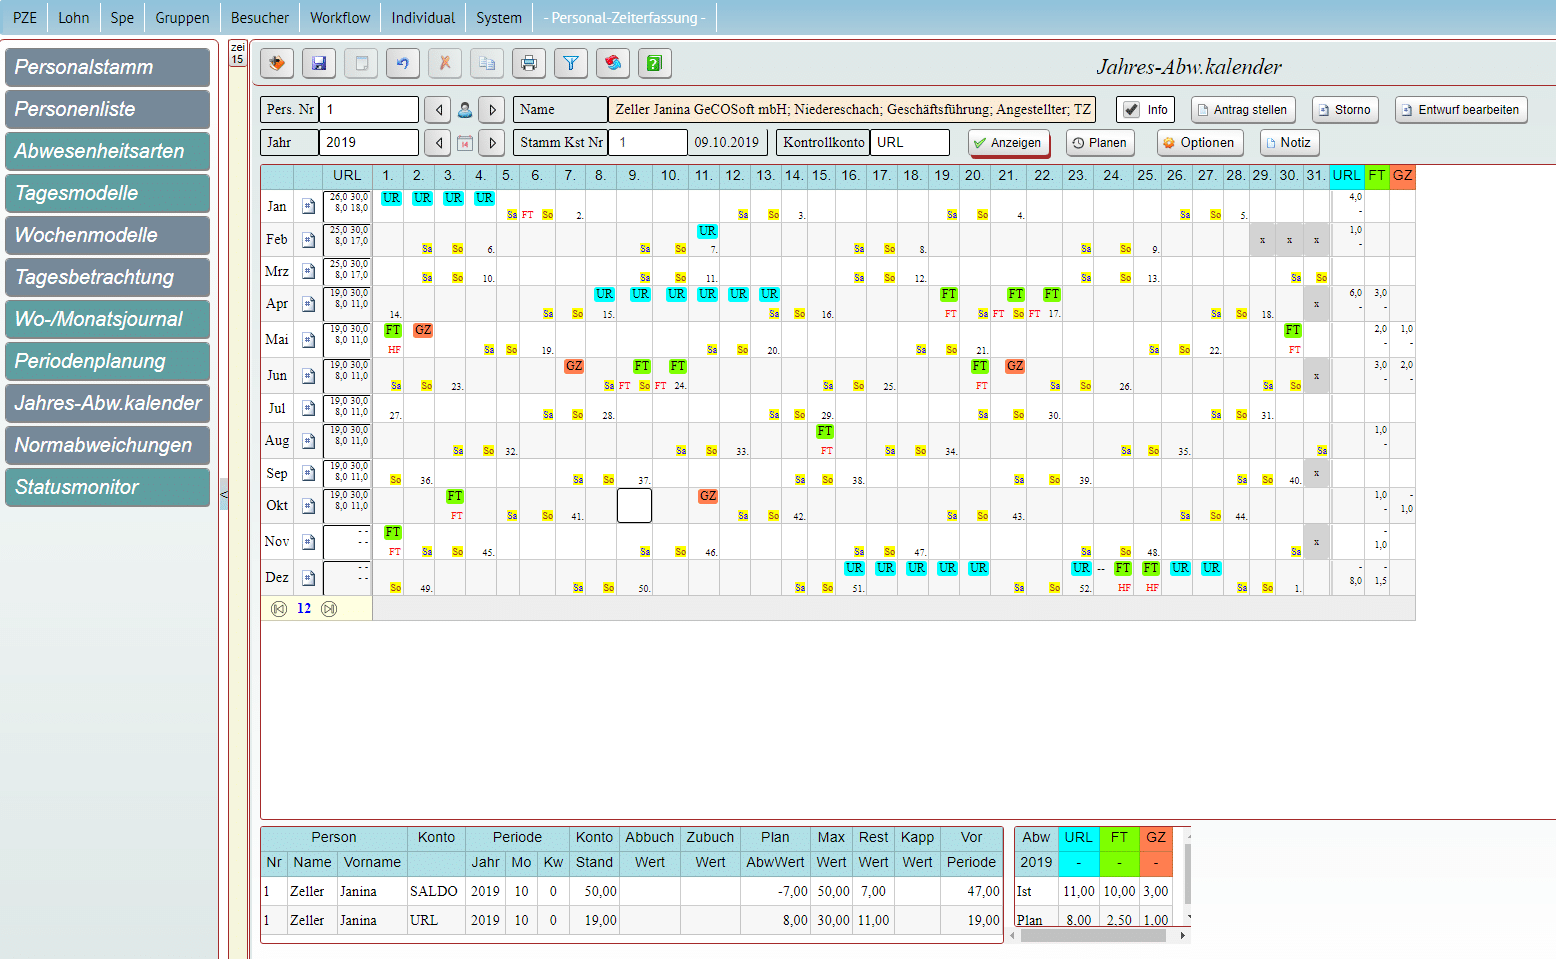
Task: Open the Lohn menu
Action: pyautogui.click(x=74, y=18)
